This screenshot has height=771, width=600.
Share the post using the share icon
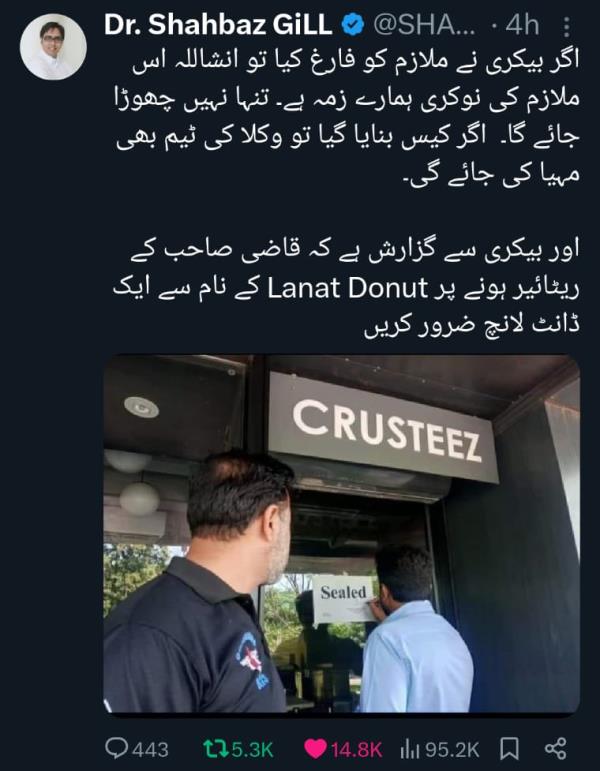point(556,748)
